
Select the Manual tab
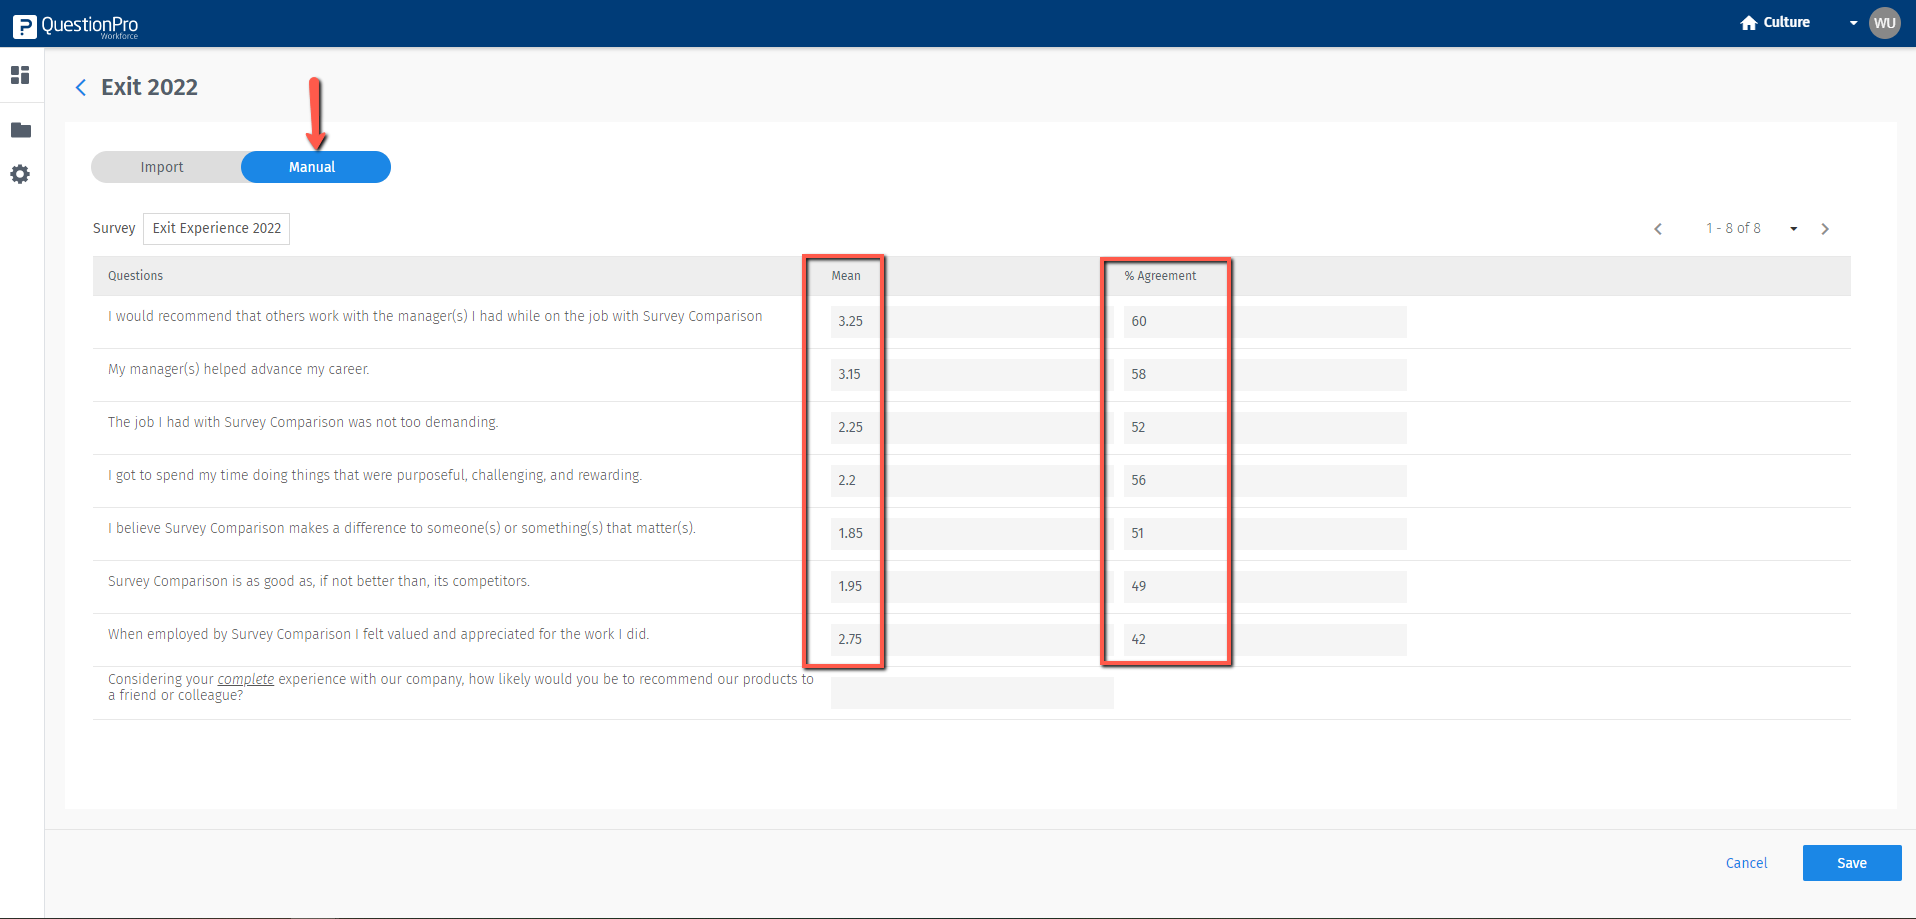(x=313, y=167)
